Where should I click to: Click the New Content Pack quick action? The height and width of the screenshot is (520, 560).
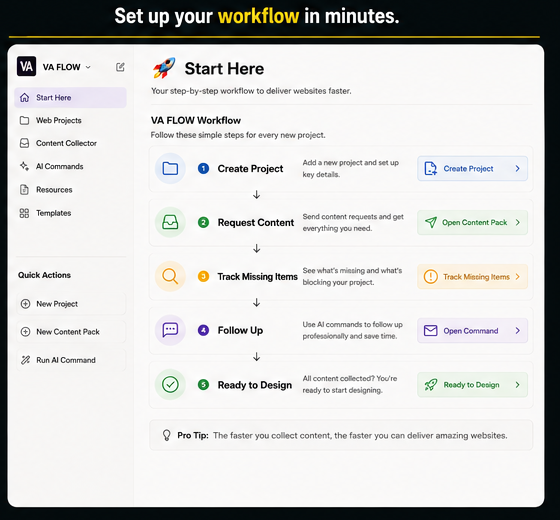coord(71,332)
